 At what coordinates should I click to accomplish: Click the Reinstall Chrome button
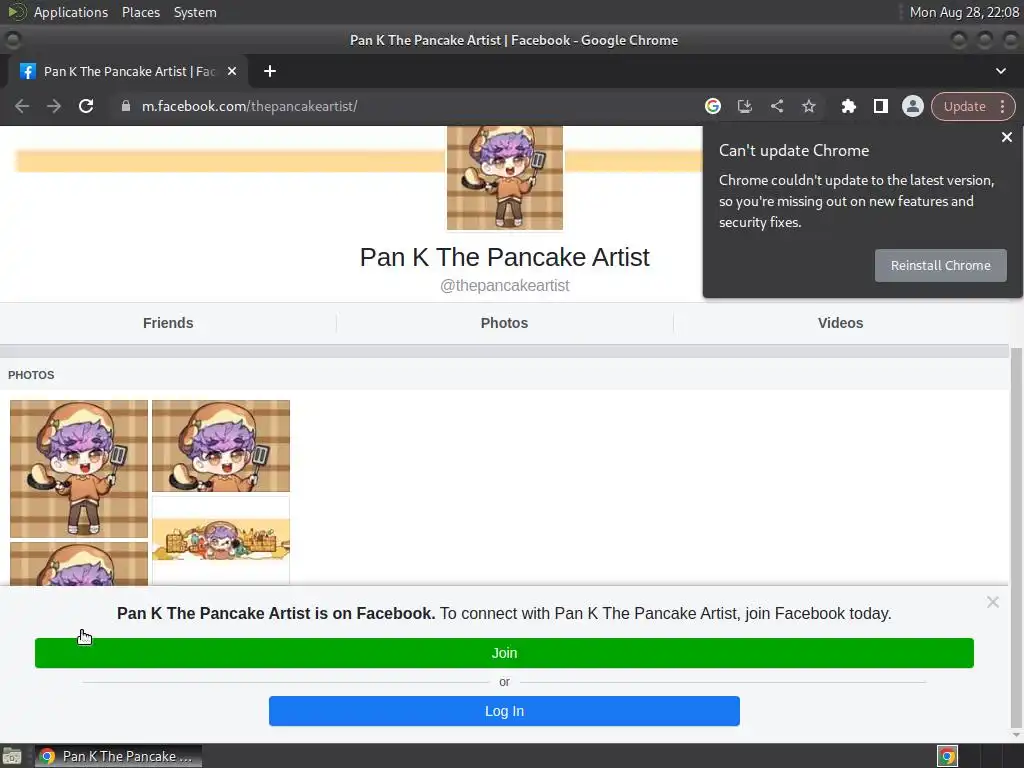click(940, 265)
